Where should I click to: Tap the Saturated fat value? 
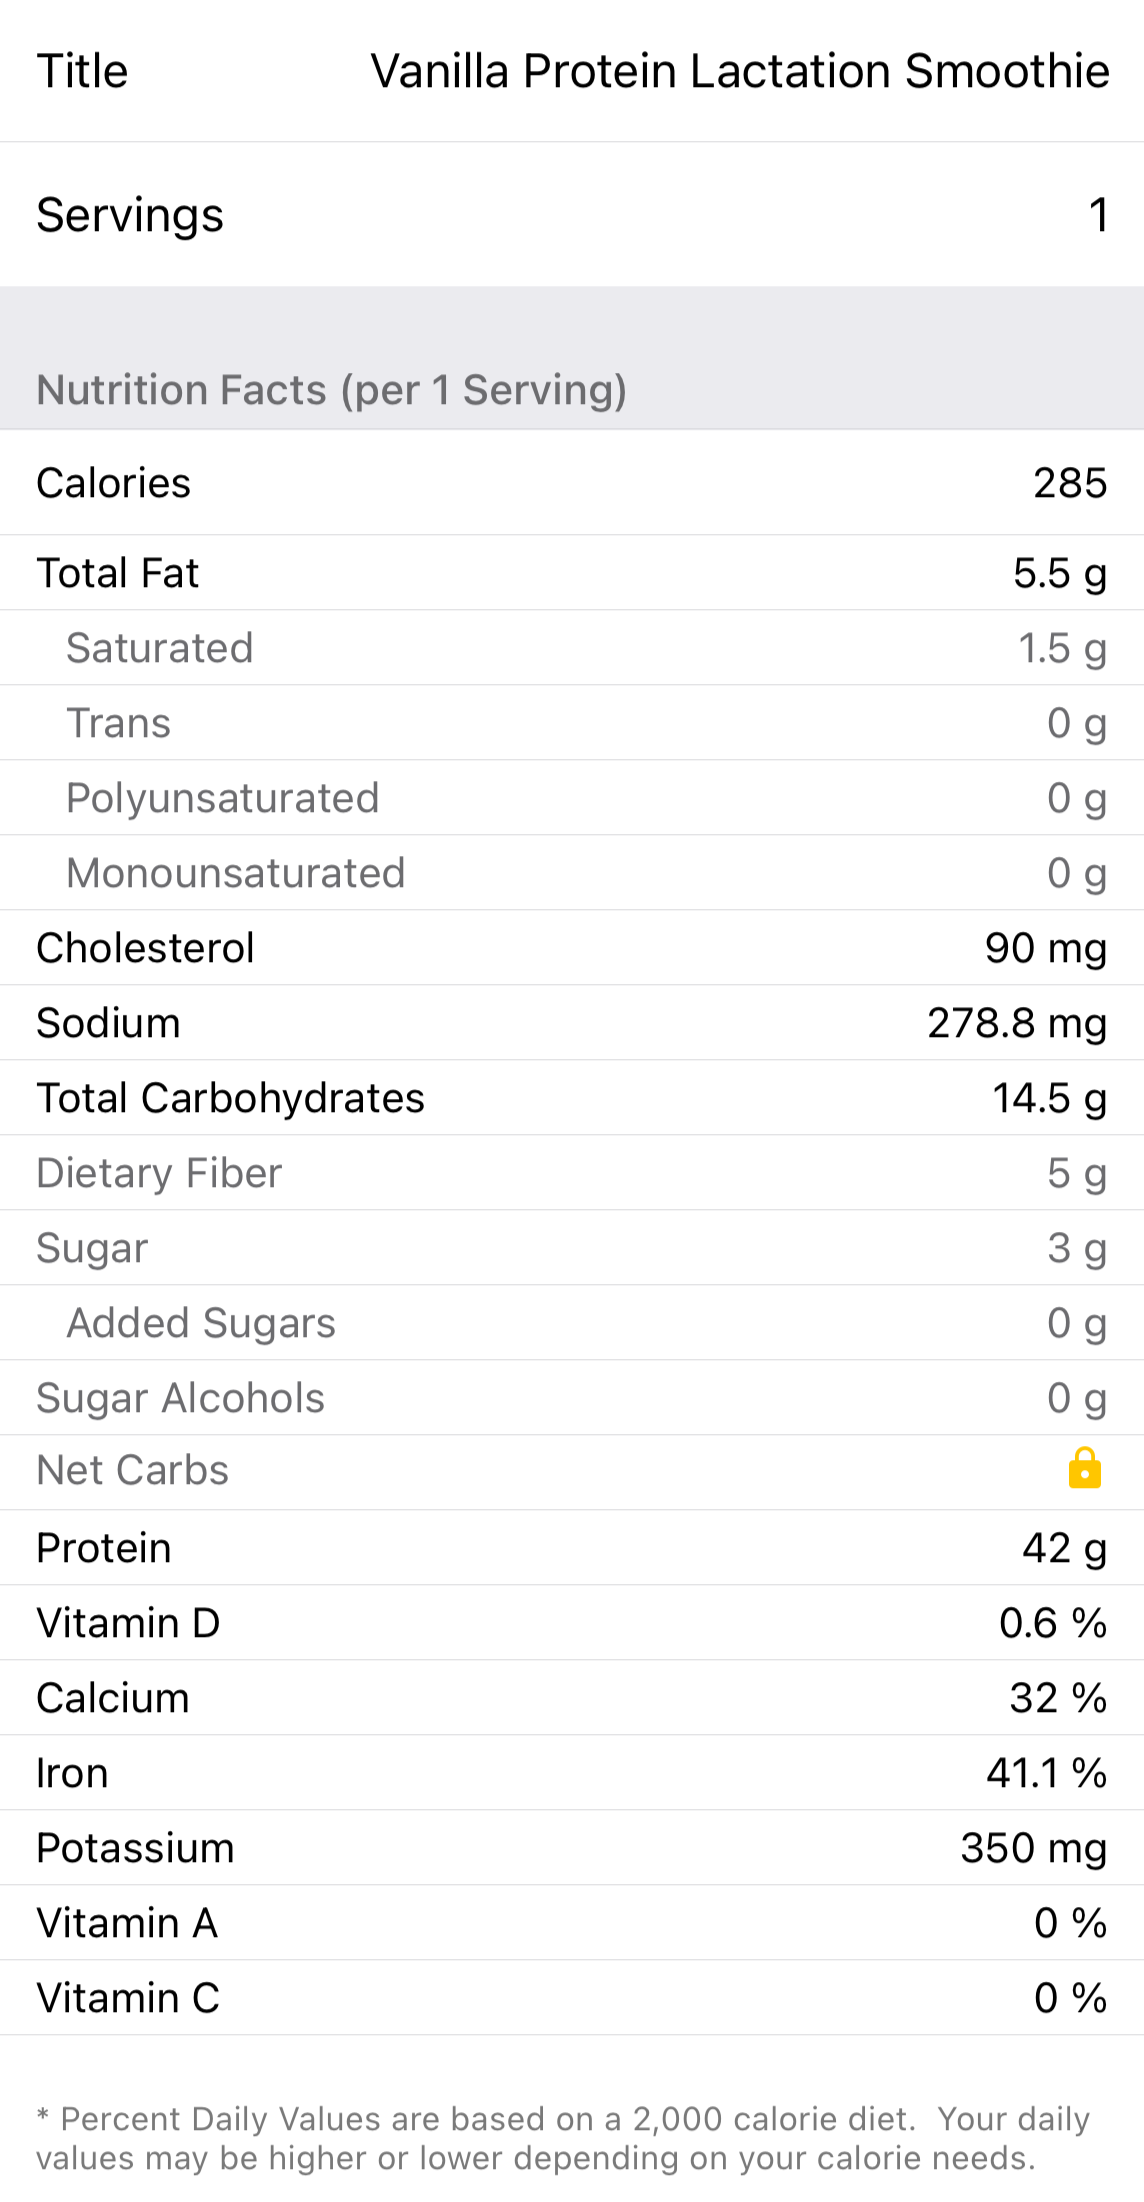tap(1061, 648)
